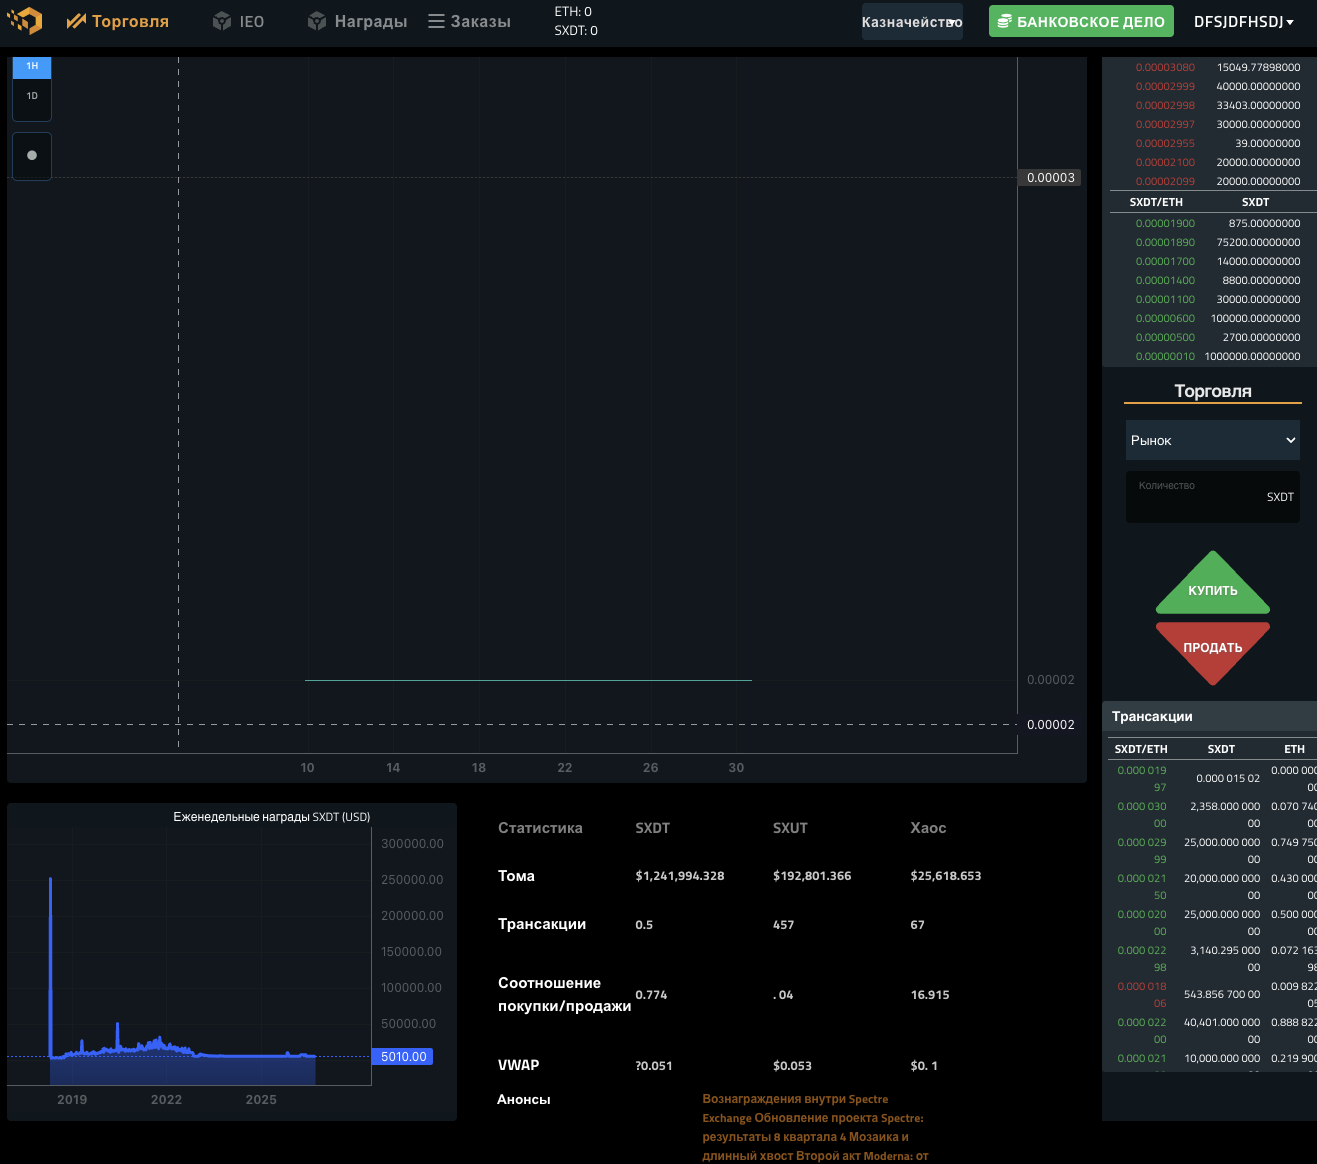Click the Хаос volume $25,618.653
This screenshot has height=1164, width=1317.
pyautogui.click(x=946, y=876)
